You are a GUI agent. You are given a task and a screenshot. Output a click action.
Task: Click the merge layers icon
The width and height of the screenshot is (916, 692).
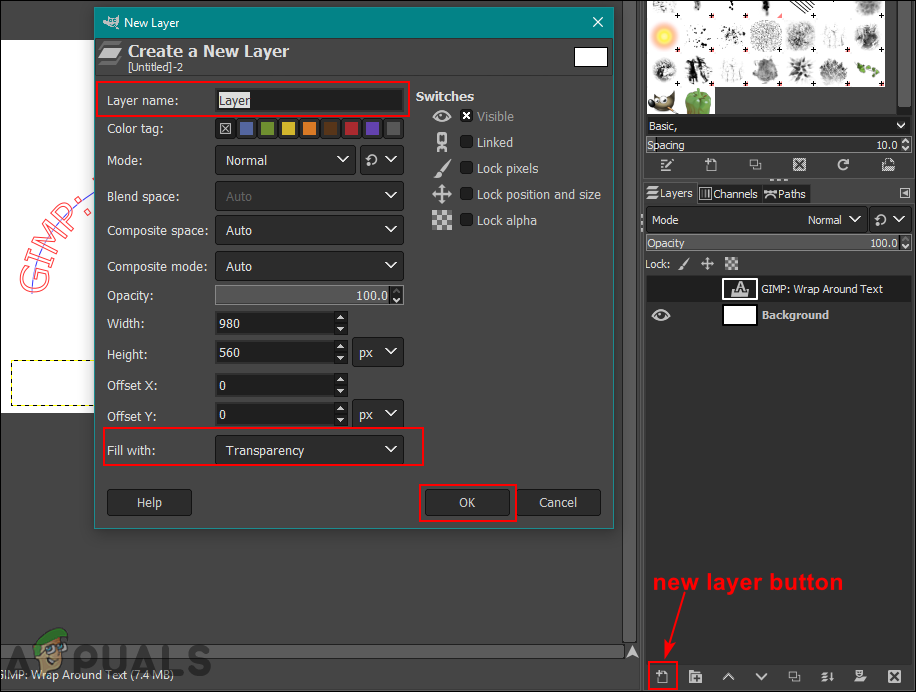pos(827,676)
